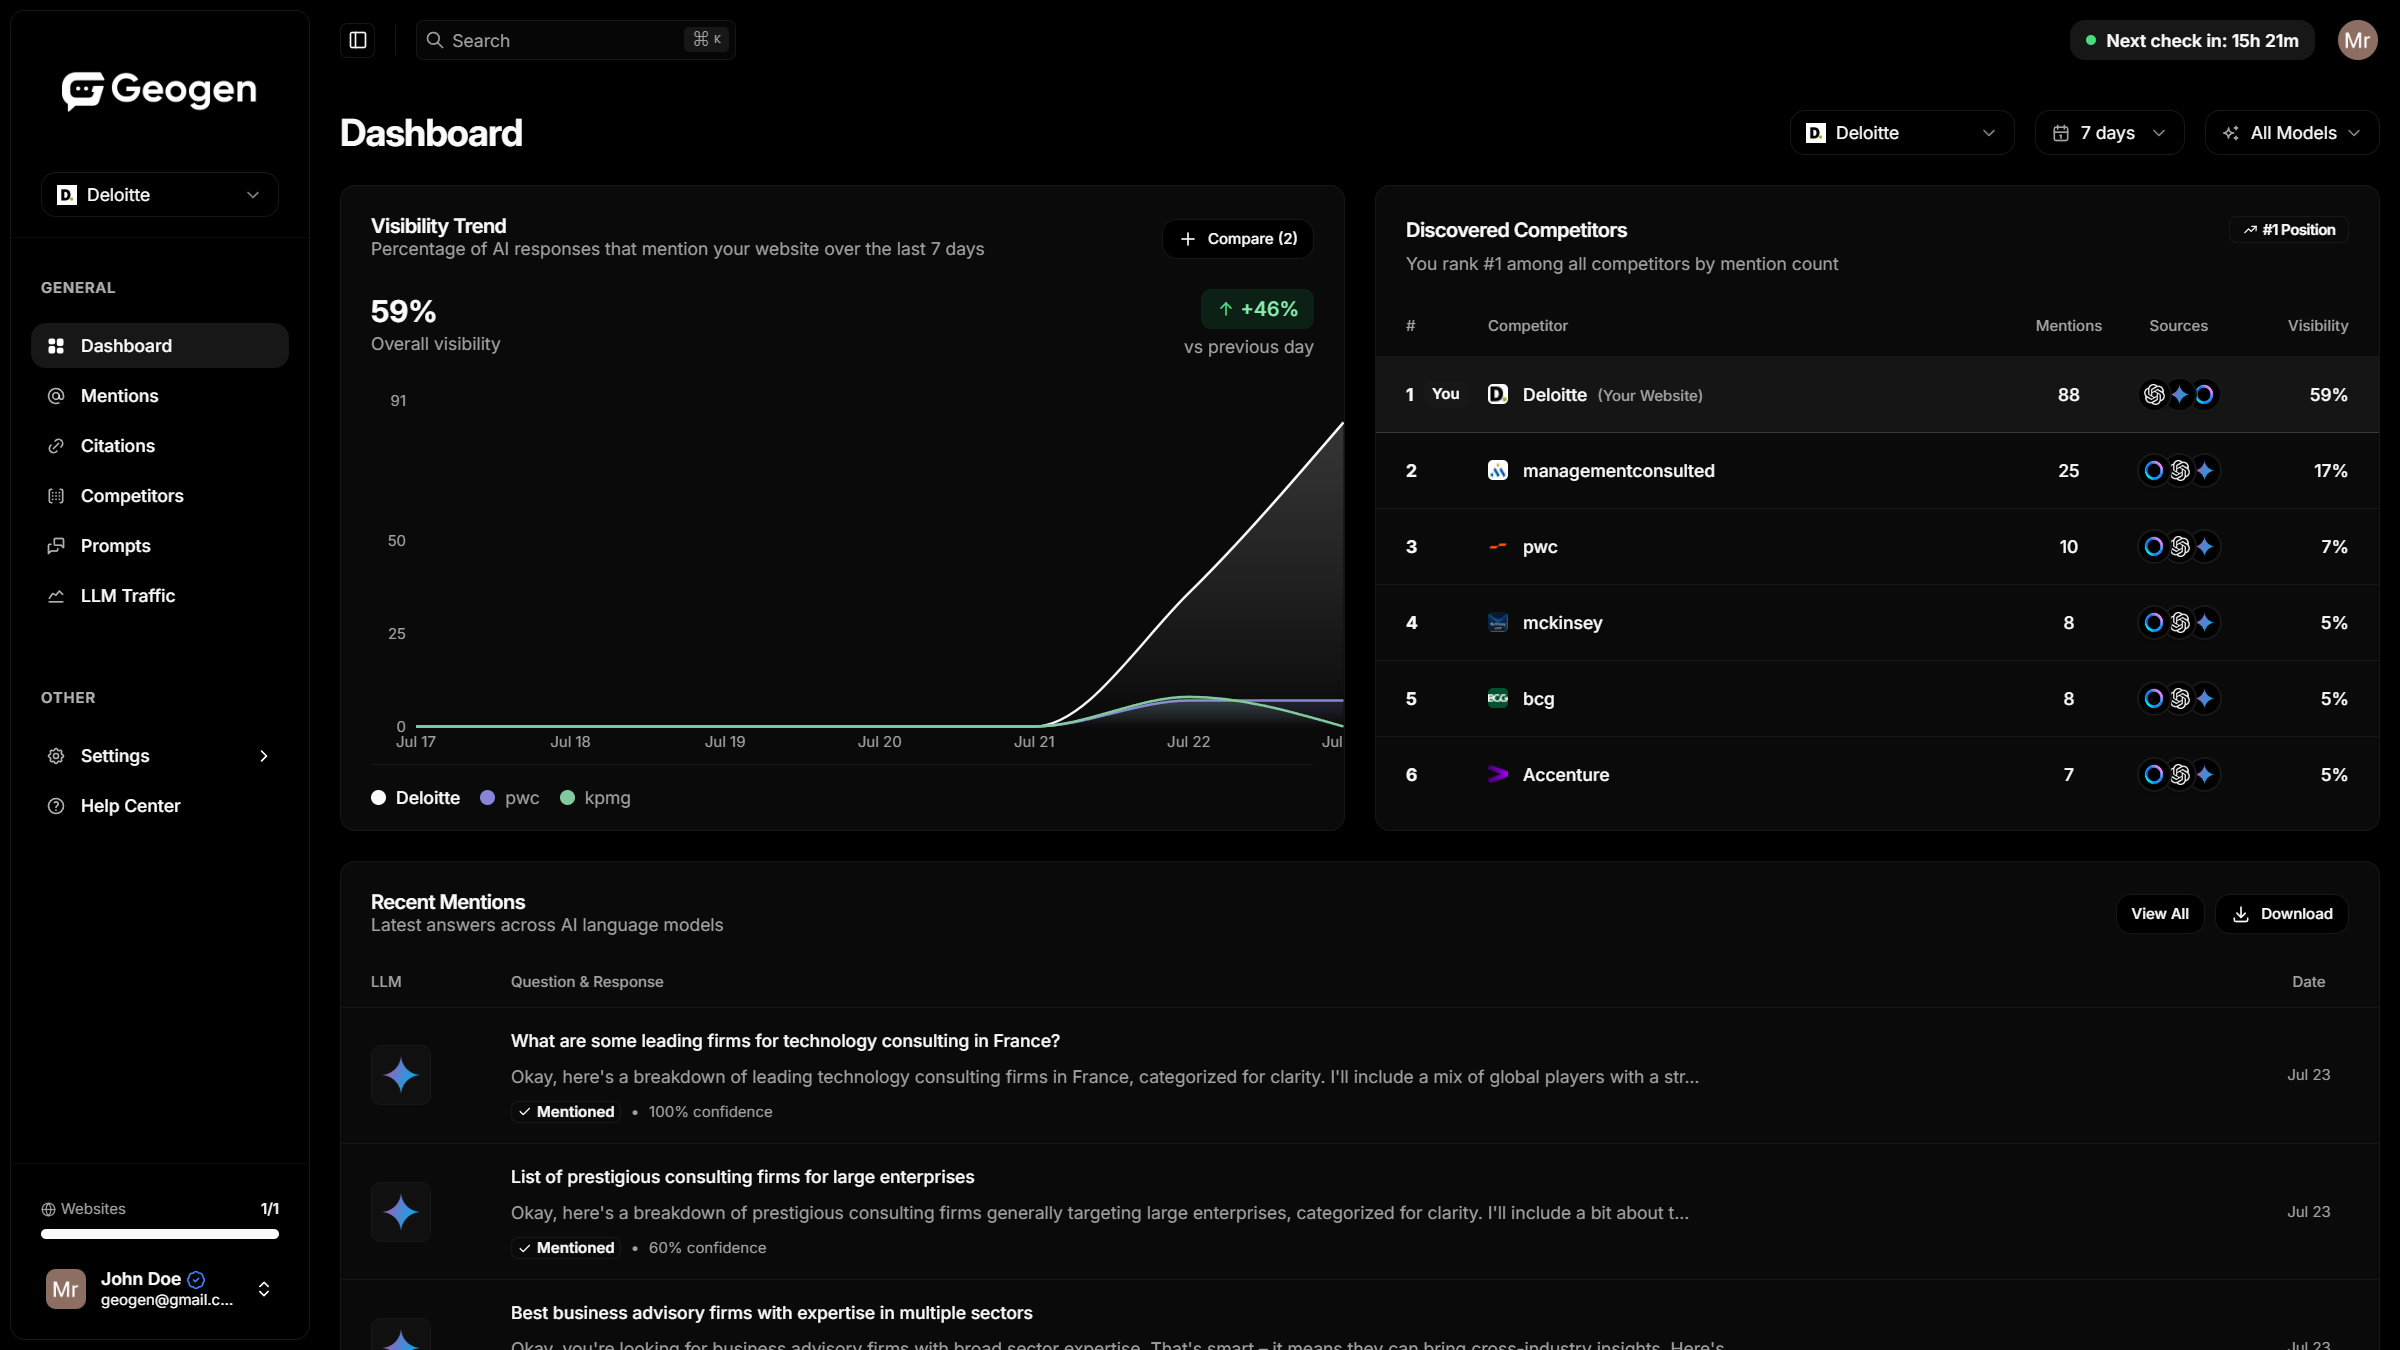Viewport: 2400px width, 1350px height.
Task: Click the mckinsey competitor name
Action: (x=1562, y=623)
